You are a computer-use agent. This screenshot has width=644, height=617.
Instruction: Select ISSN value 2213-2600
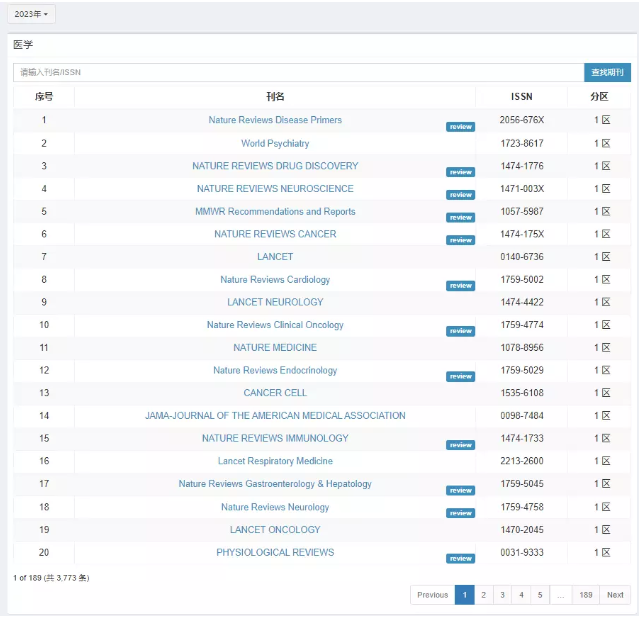click(x=522, y=461)
